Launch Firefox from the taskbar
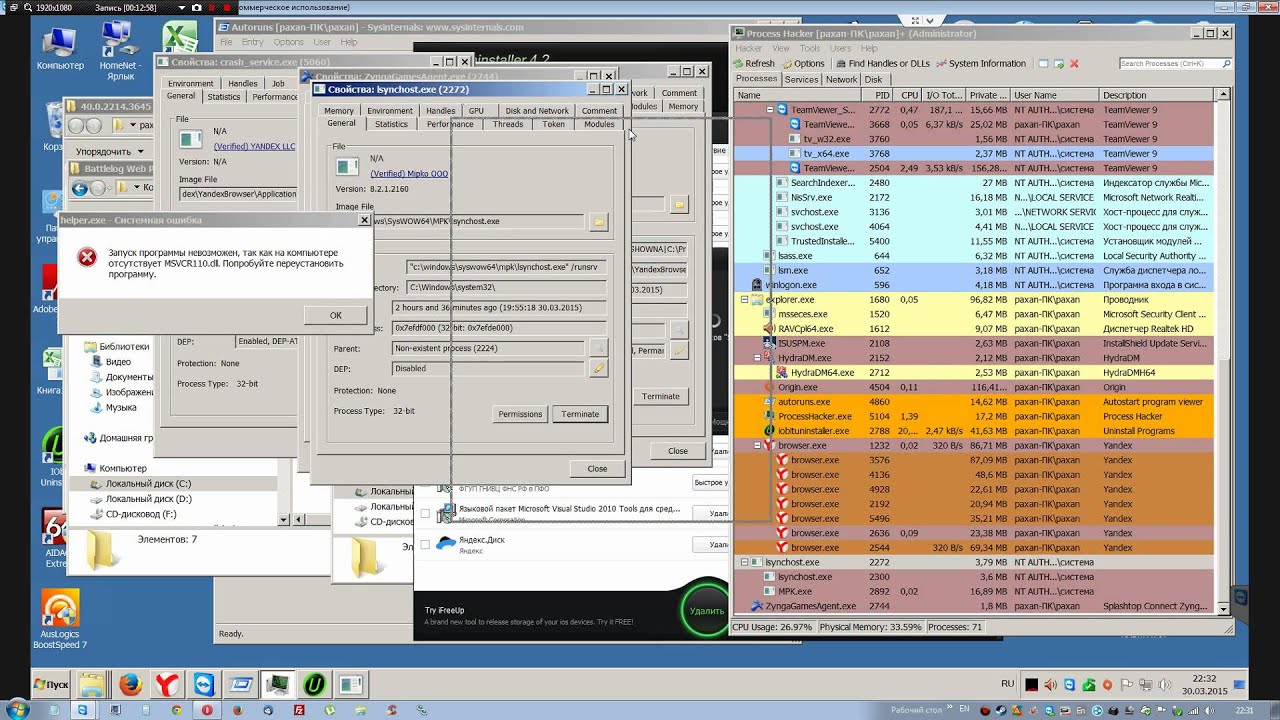The image size is (1280, 720). click(129, 684)
